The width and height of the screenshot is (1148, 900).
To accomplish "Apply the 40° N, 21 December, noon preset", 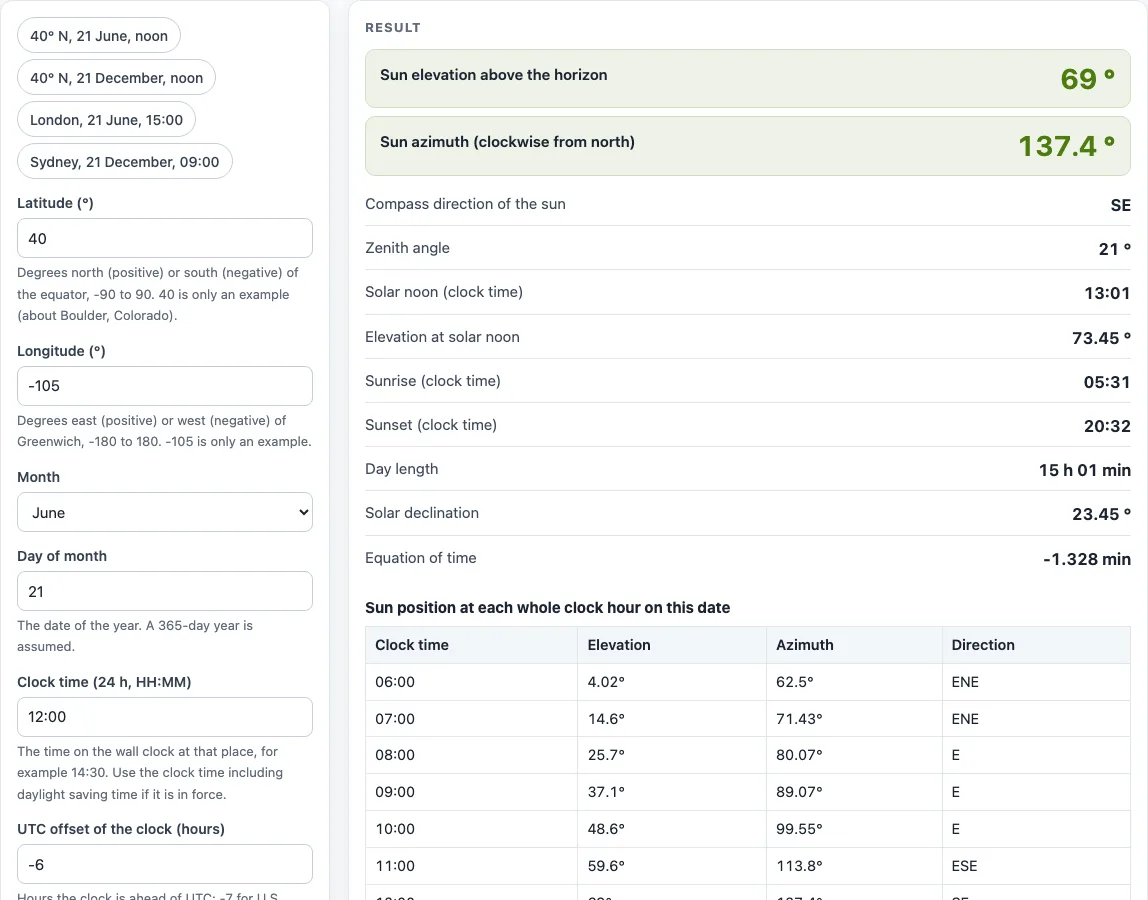I will pyautogui.click(x=116, y=78).
